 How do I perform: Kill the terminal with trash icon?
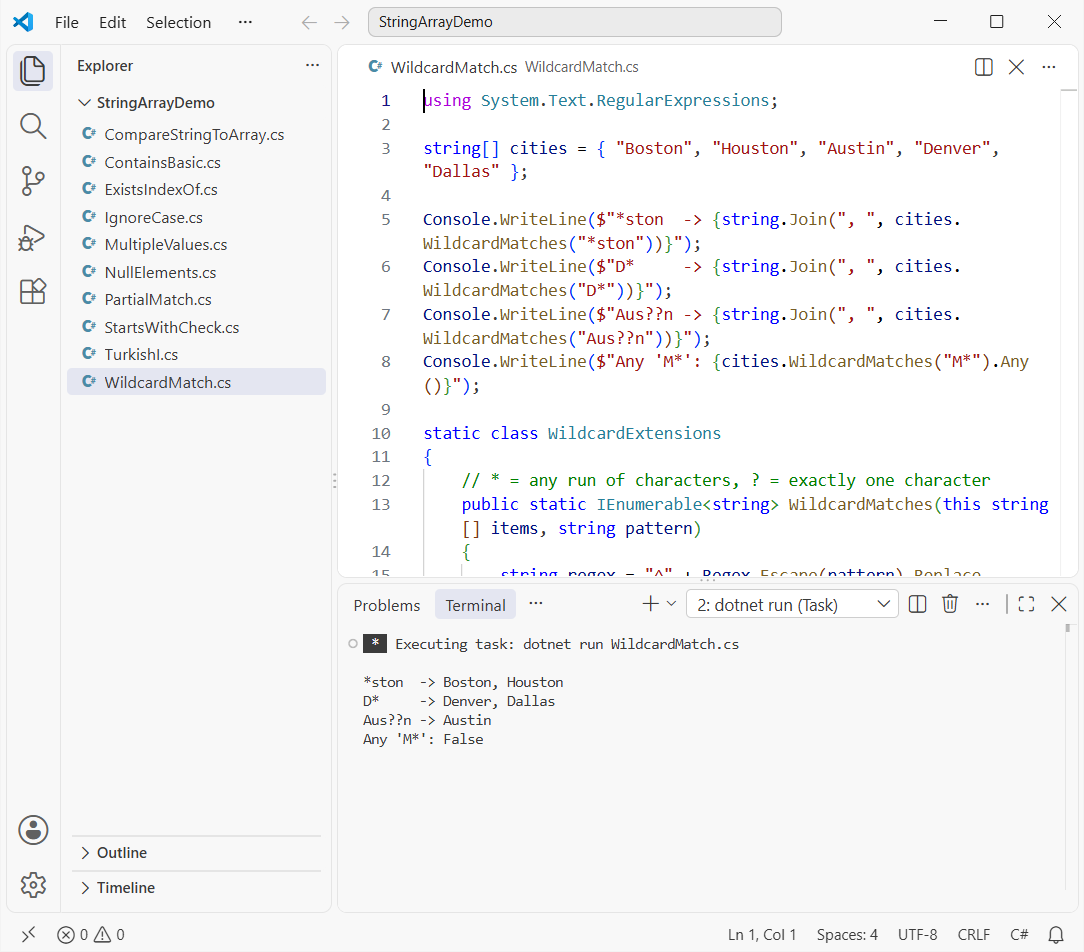[950, 604]
